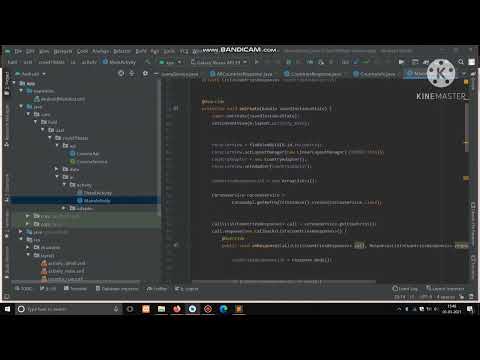The height and width of the screenshot is (360, 480).
Task: Click the onCreate override gutter icon
Action: 175,108
